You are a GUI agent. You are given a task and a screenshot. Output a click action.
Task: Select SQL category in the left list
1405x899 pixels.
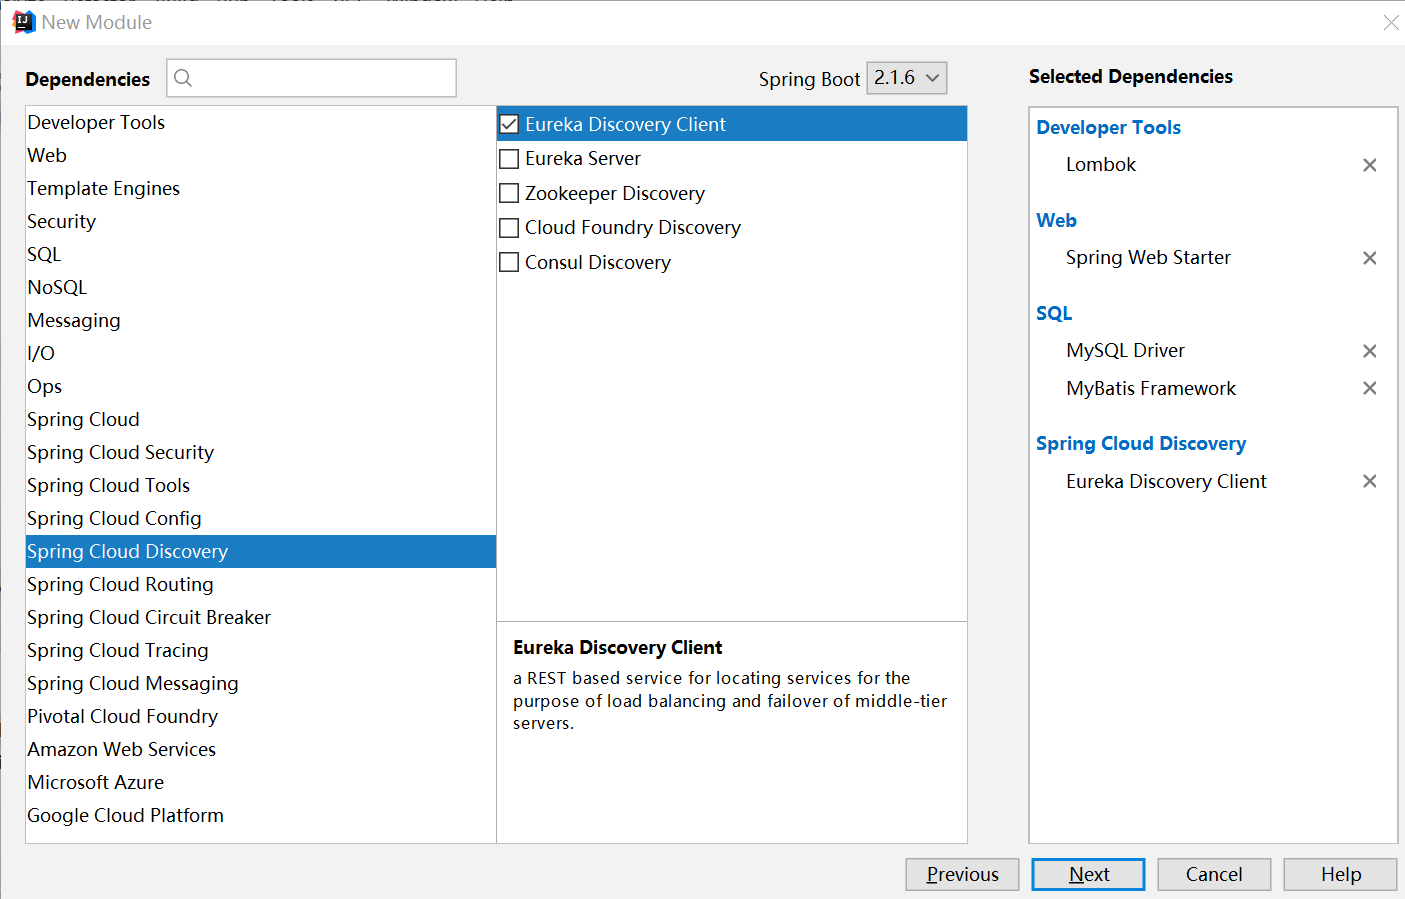coord(261,254)
